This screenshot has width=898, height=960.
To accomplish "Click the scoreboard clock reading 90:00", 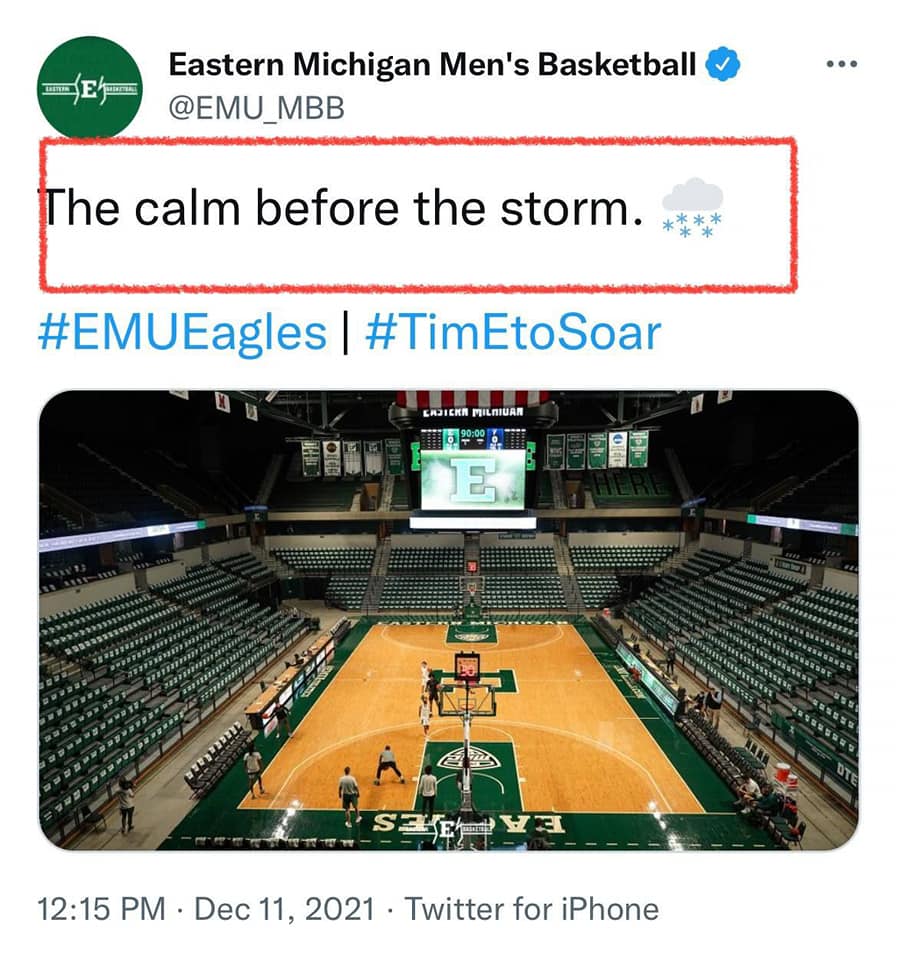I will (x=472, y=437).
